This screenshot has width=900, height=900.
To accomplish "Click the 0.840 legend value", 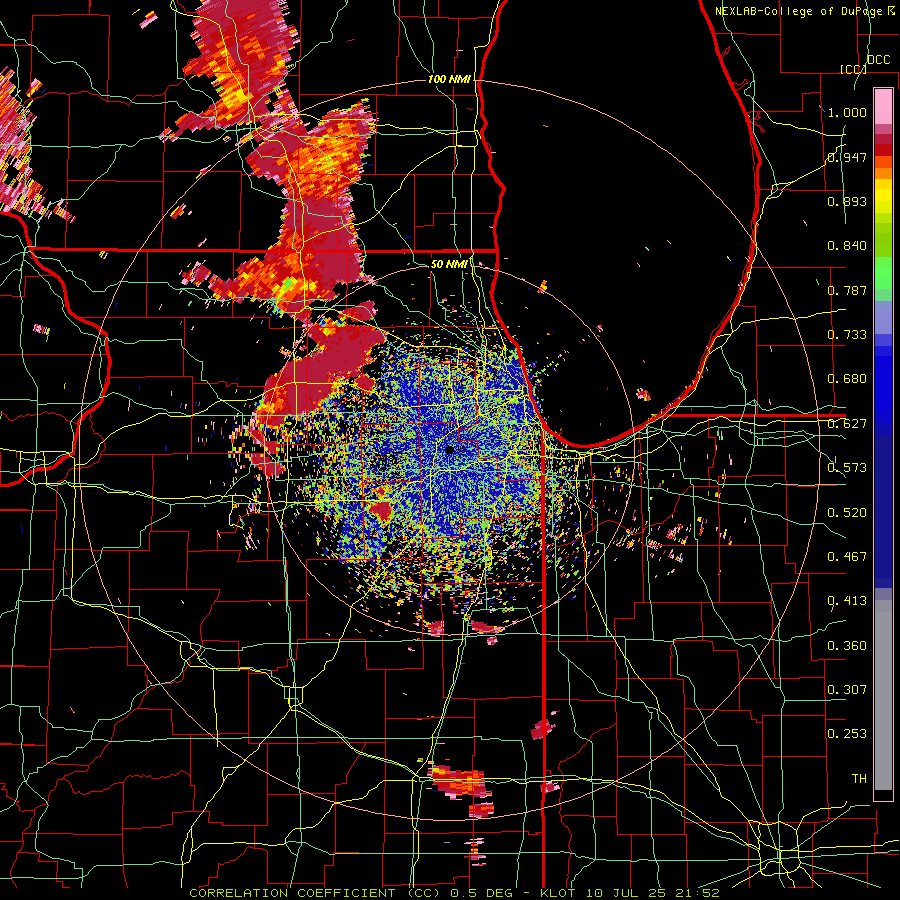I will [847, 246].
